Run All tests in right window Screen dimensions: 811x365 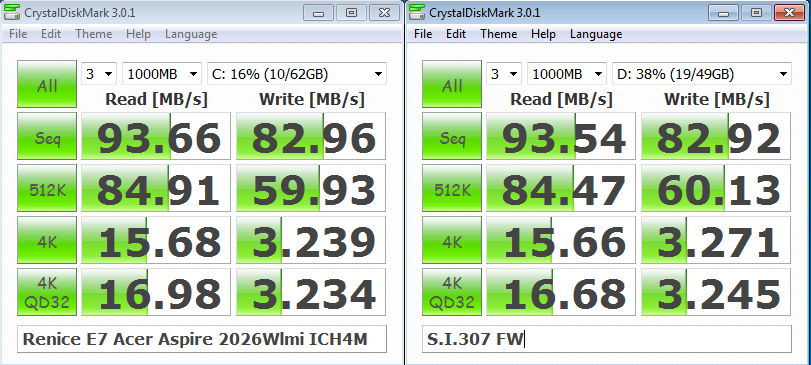(452, 84)
